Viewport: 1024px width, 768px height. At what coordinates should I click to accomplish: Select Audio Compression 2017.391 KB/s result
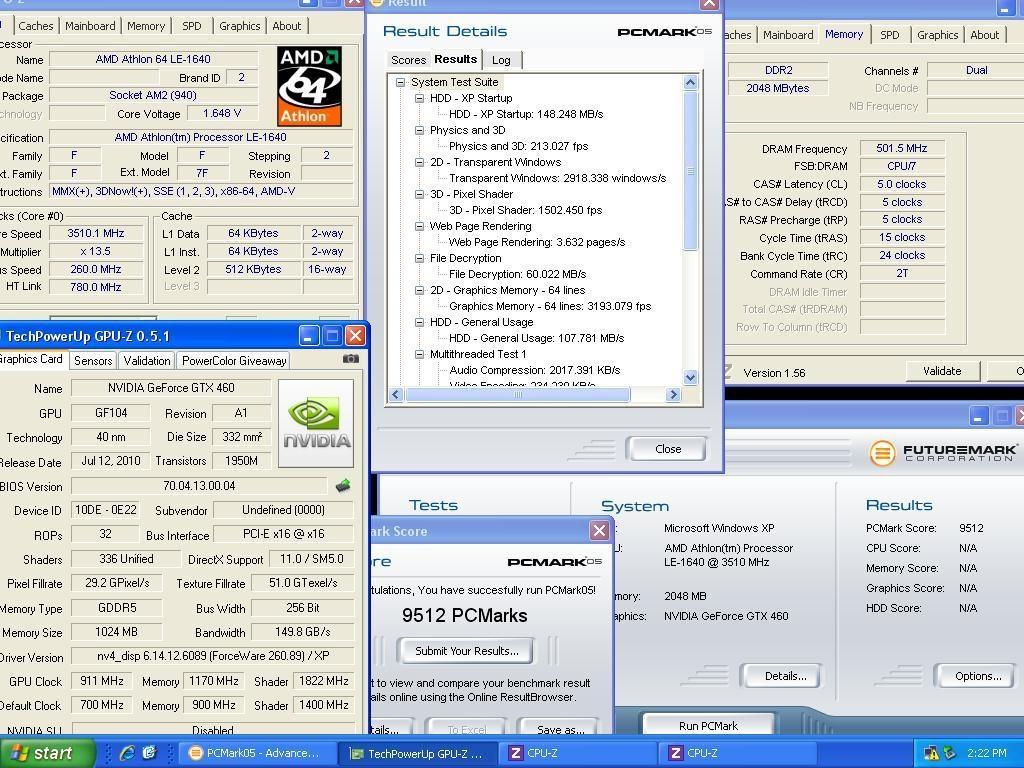pyautogui.click(x=534, y=370)
